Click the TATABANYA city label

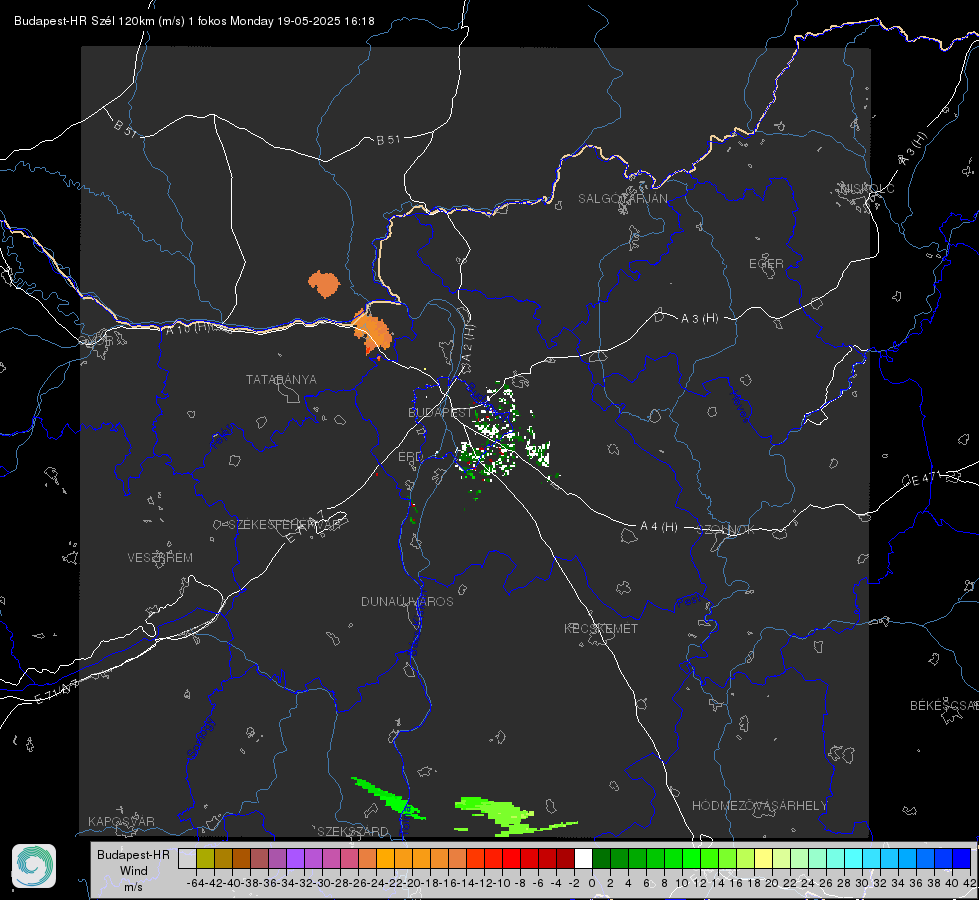(x=281, y=379)
